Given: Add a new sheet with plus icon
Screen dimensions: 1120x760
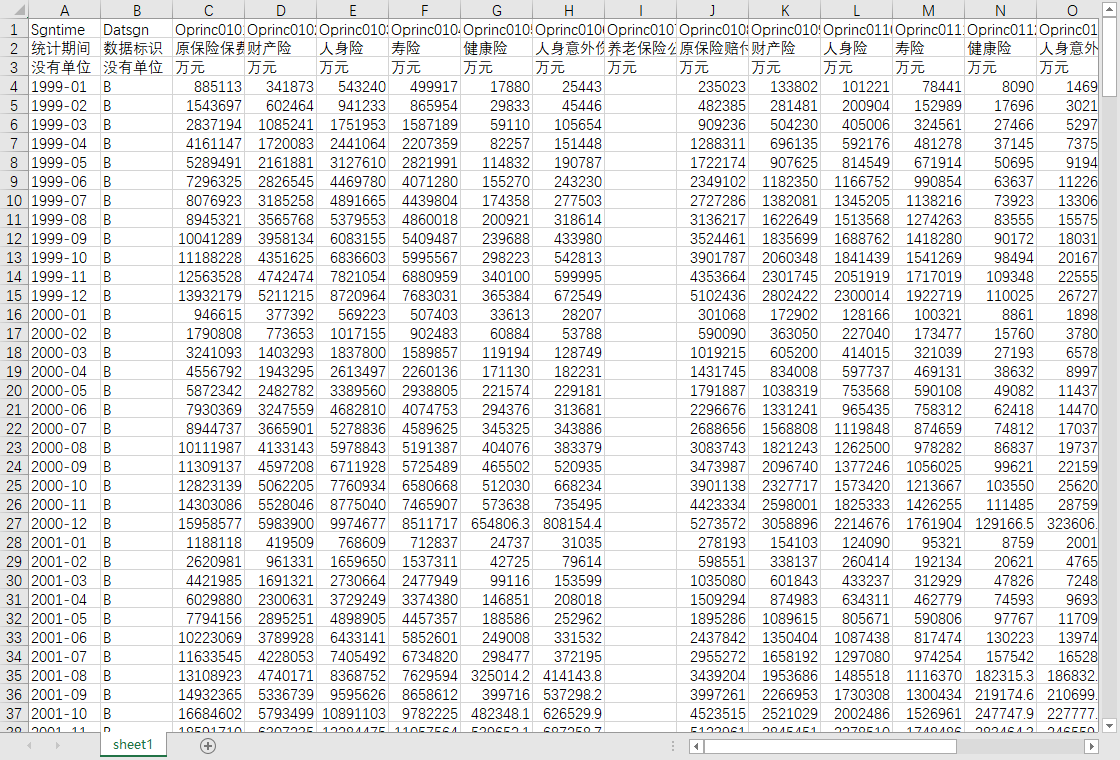Looking at the screenshot, I should [208, 746].
